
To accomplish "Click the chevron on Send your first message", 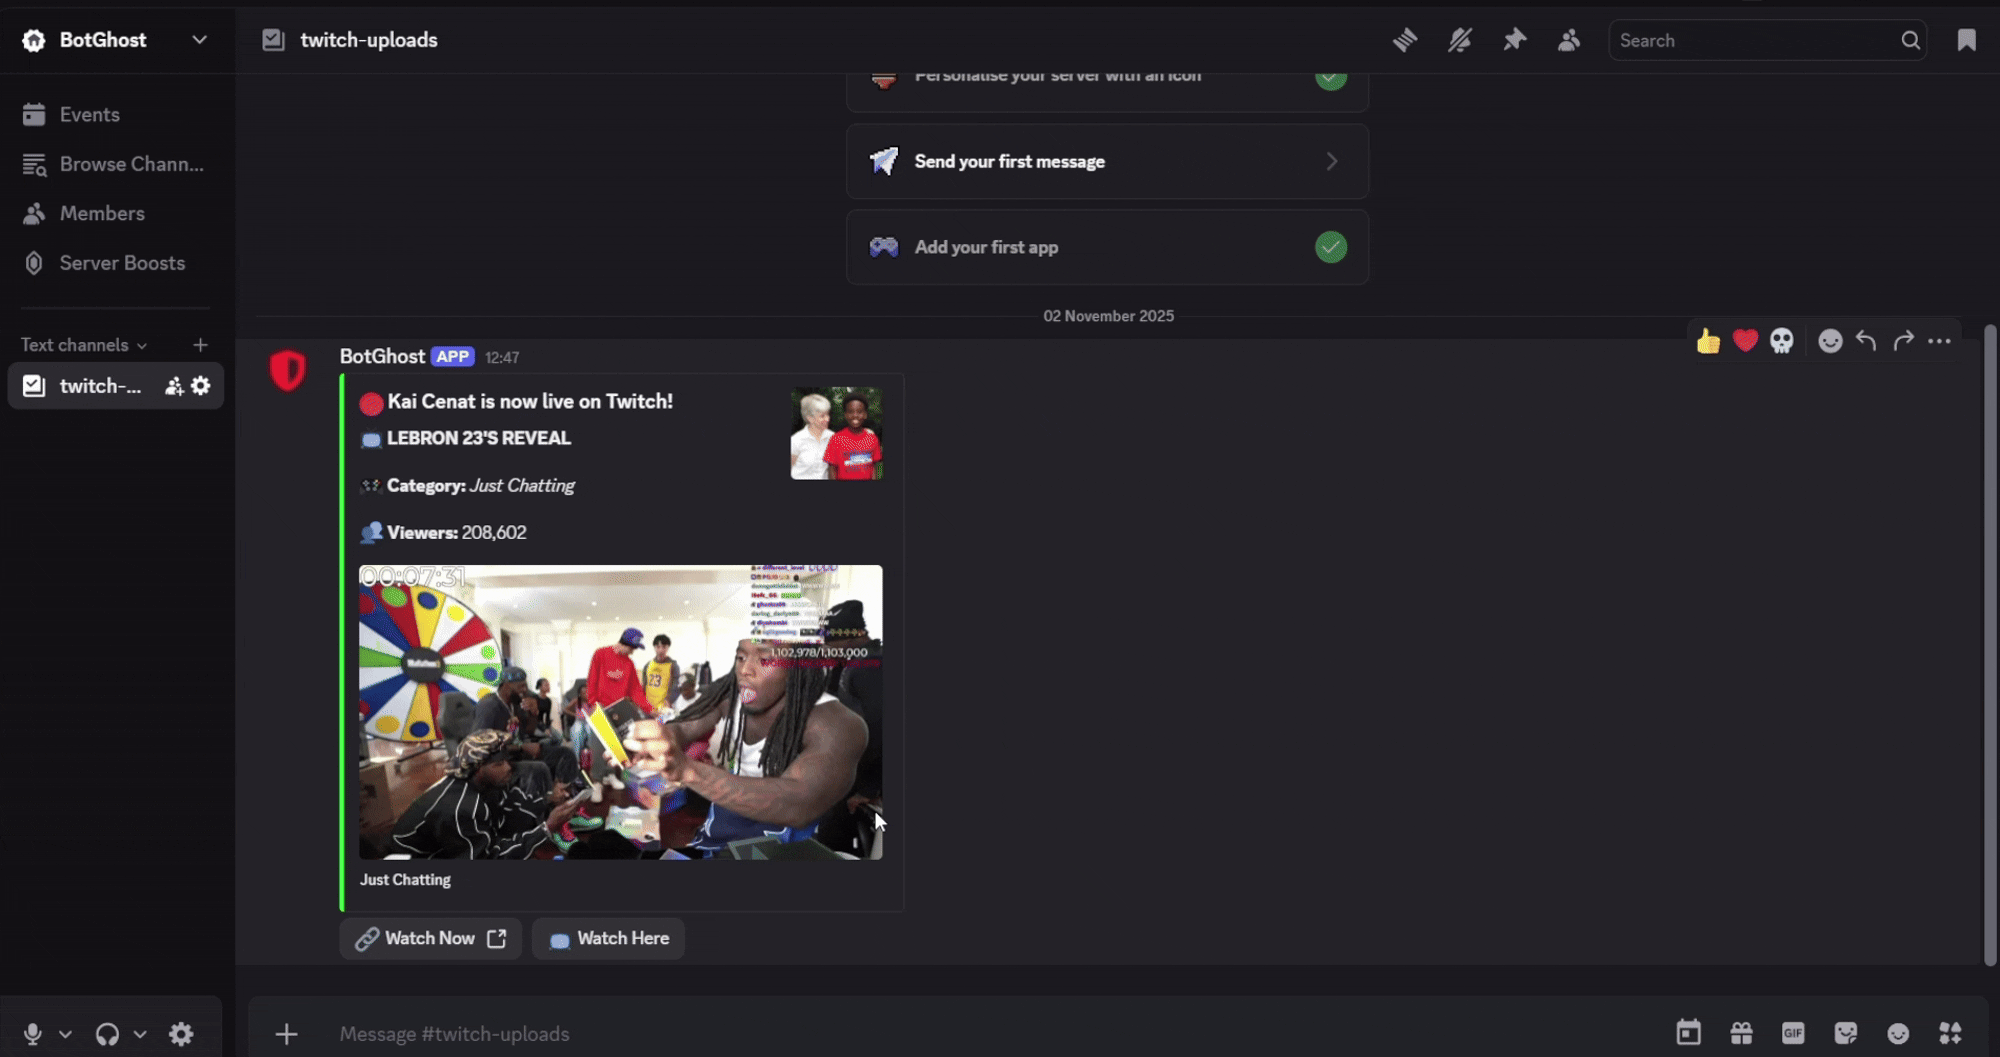I will point(1331,161).
